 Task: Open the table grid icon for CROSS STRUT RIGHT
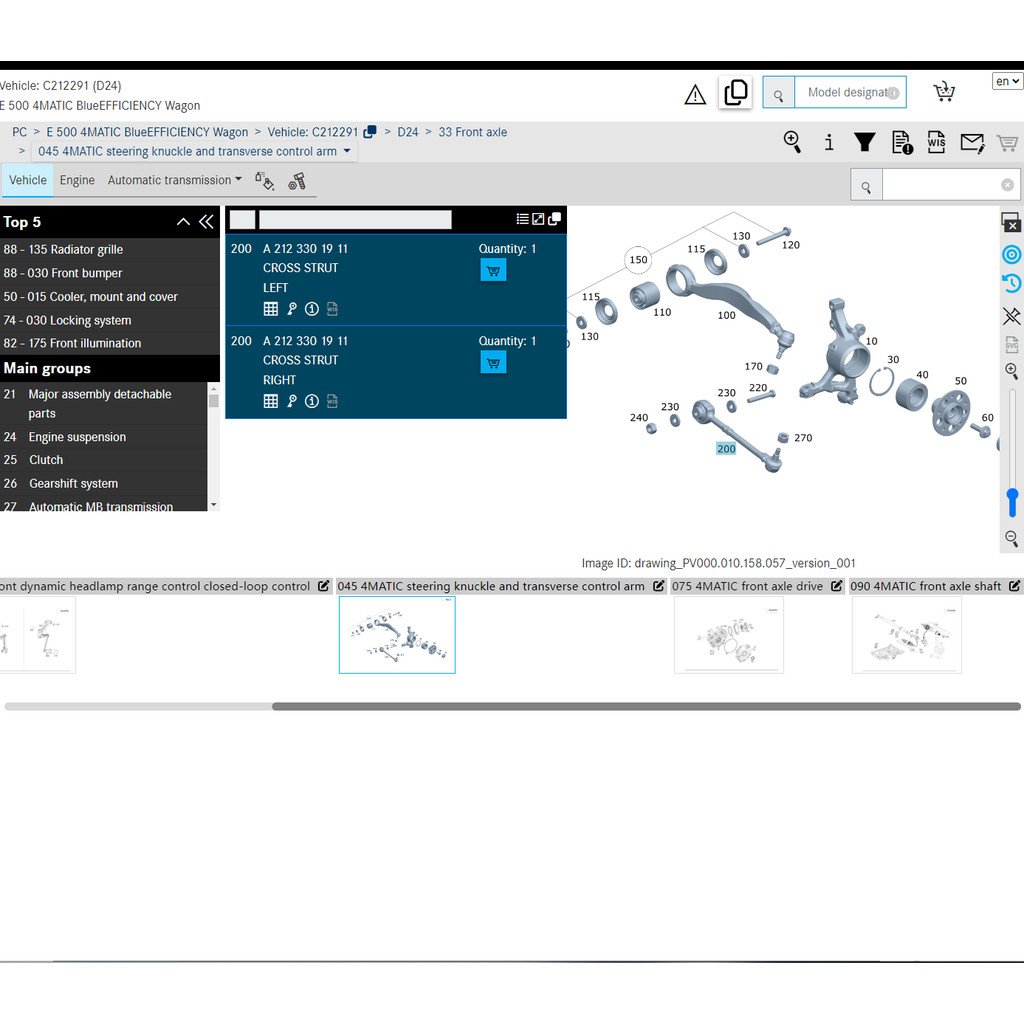pyautogui.click(x=271, y=401)
